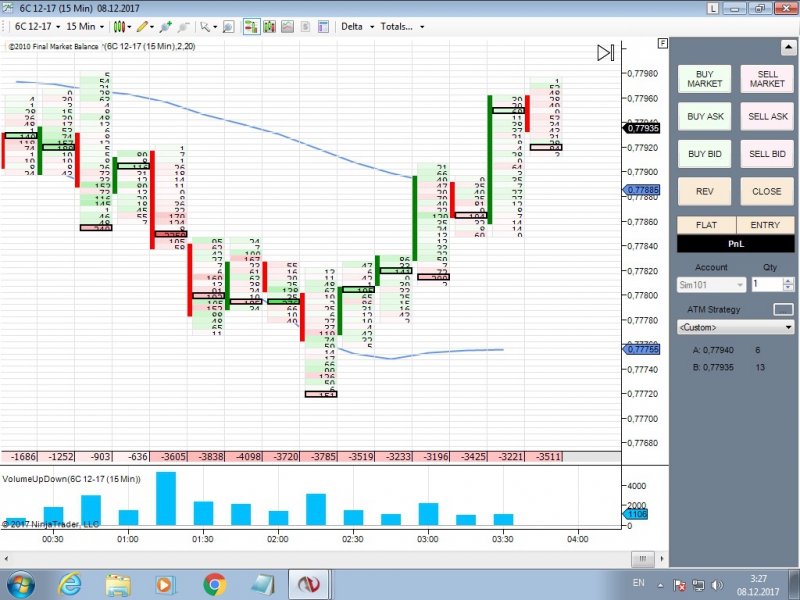The width and height of the screenshot is (800, 600).
Task: Click the BUY BID button
Action: [704, 154]
